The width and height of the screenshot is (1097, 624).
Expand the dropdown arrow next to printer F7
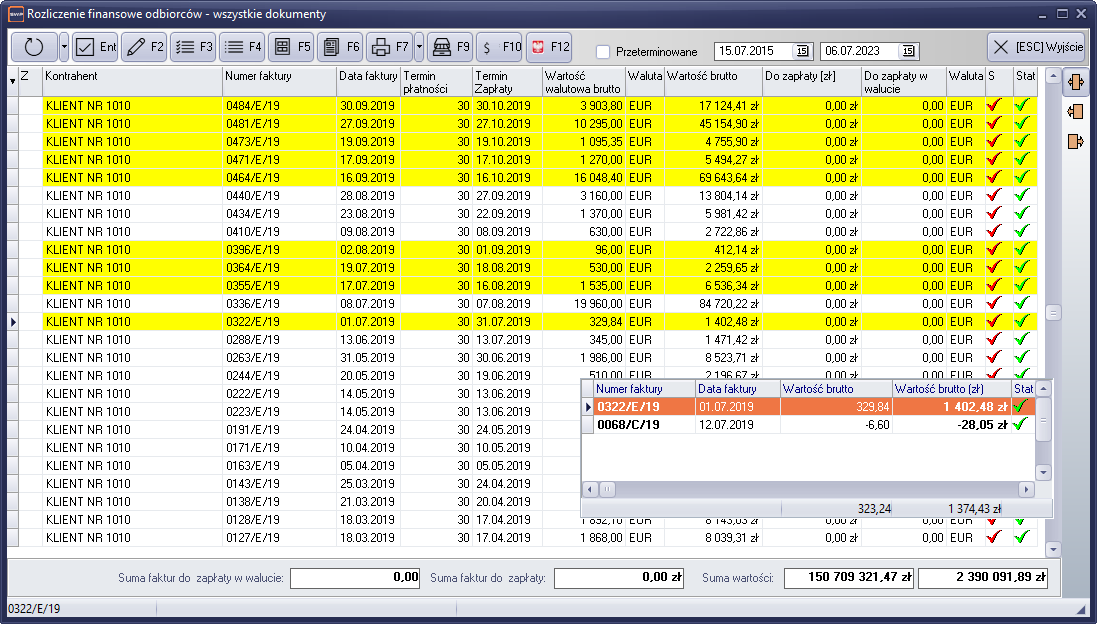pos(419,47)
